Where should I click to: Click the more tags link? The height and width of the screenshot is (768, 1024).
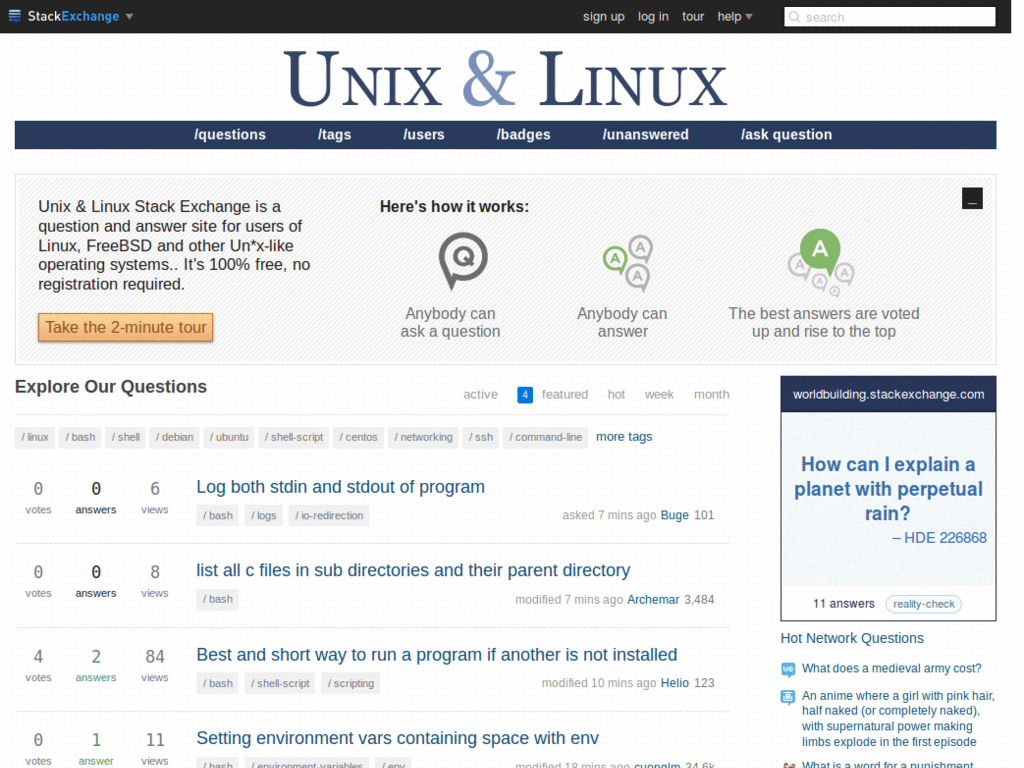(624, 437)
